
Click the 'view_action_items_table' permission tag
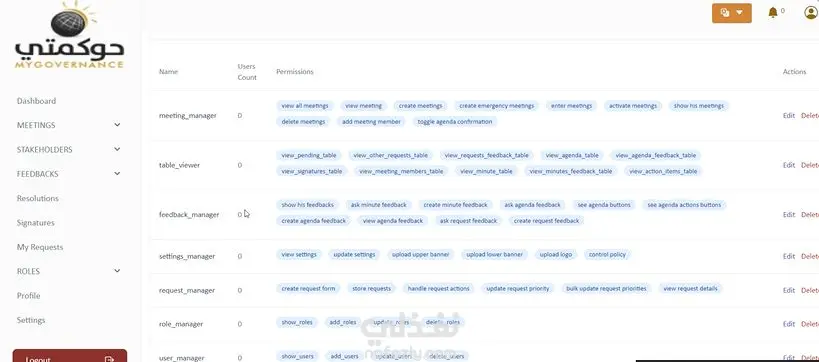[x=663, y=171]
